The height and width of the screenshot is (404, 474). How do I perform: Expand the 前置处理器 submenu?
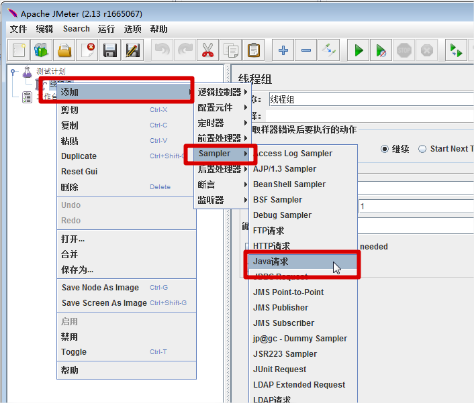click(x=222, y=138)
